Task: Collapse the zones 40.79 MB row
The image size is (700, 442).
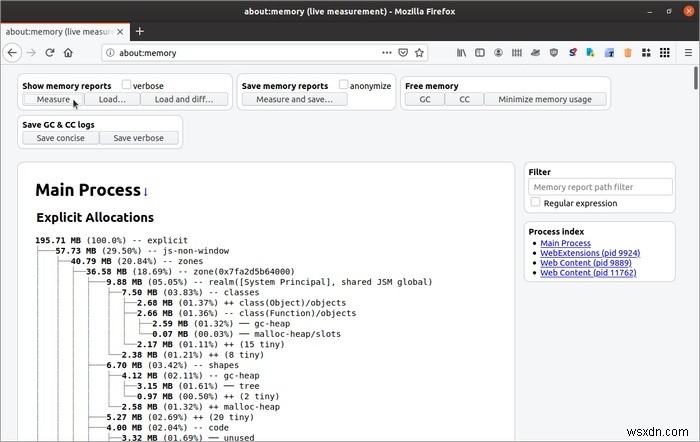Action: tap(137, 261)
